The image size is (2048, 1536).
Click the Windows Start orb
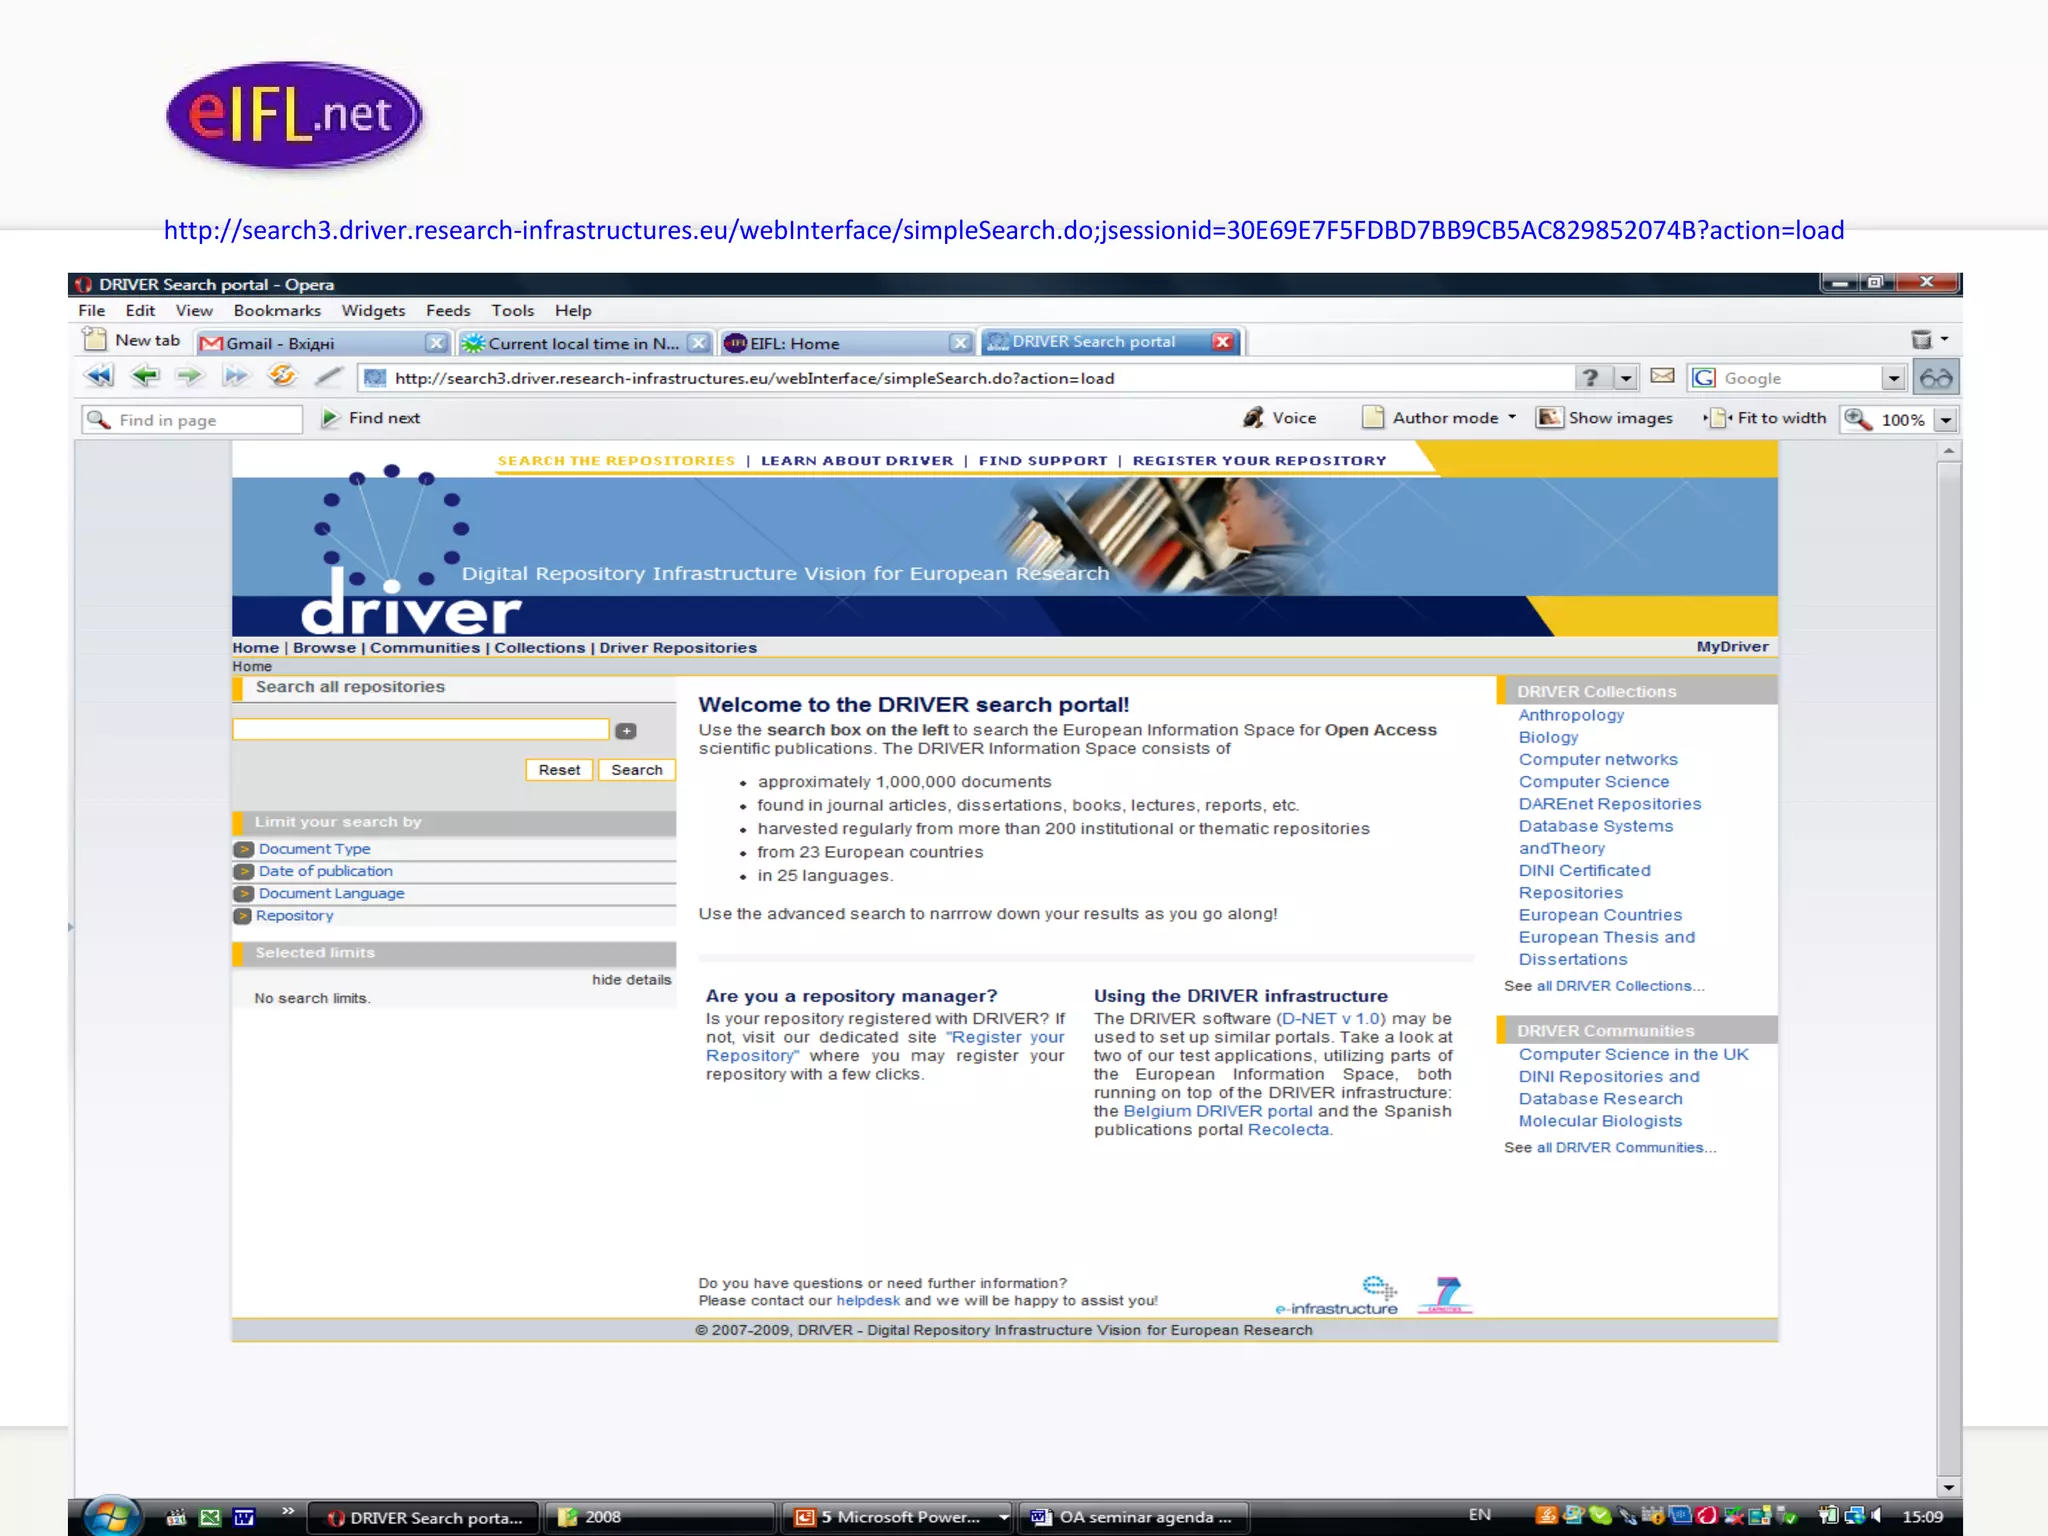pos(111,1516)
